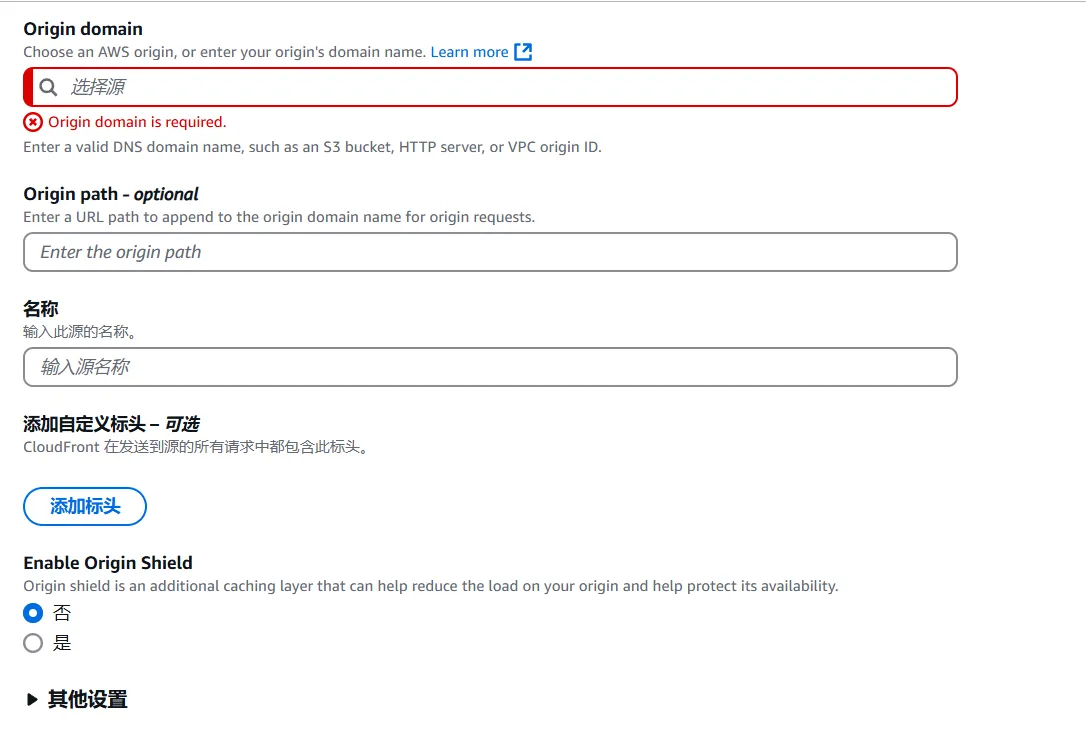Click the 'Origin domain' field label

(x=83, y=29)
